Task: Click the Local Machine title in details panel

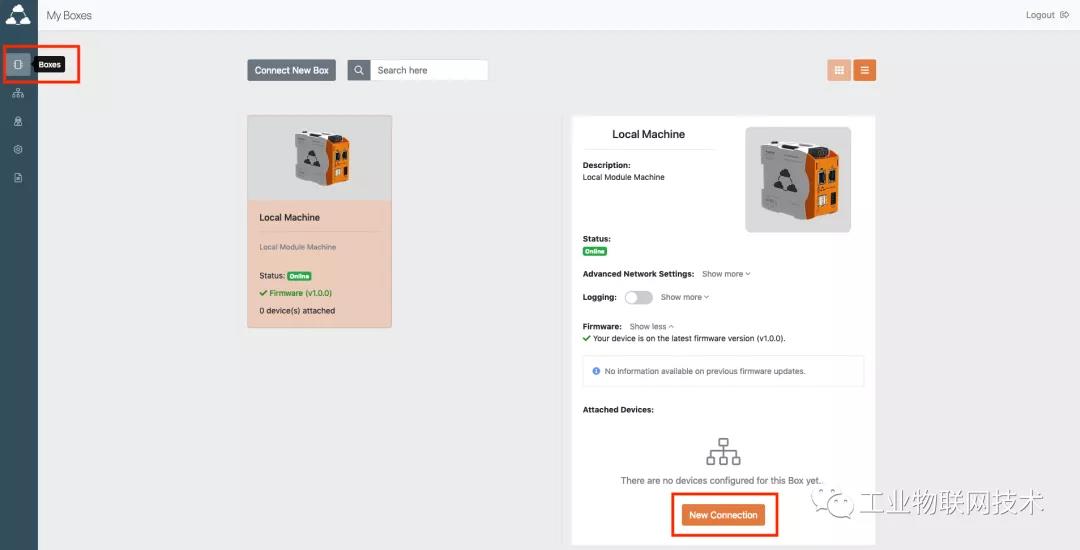Action: tap(648, 134)
